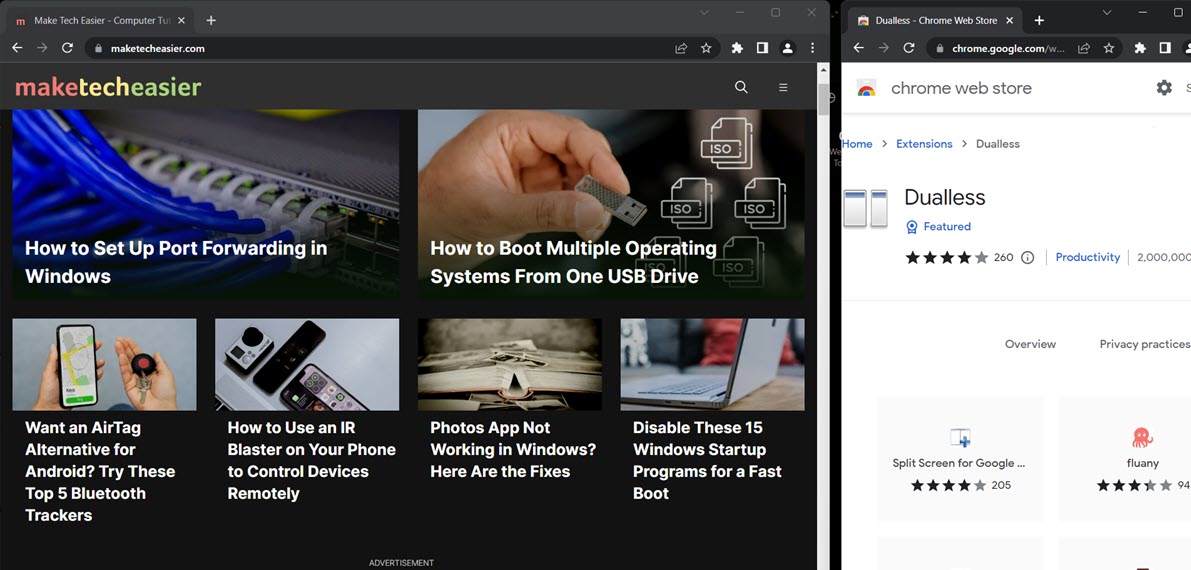Share the Chrome Web Store page via share icon
This screenshot has height=570, width=1191.
pyautogui.click(x=1084, y=48)
